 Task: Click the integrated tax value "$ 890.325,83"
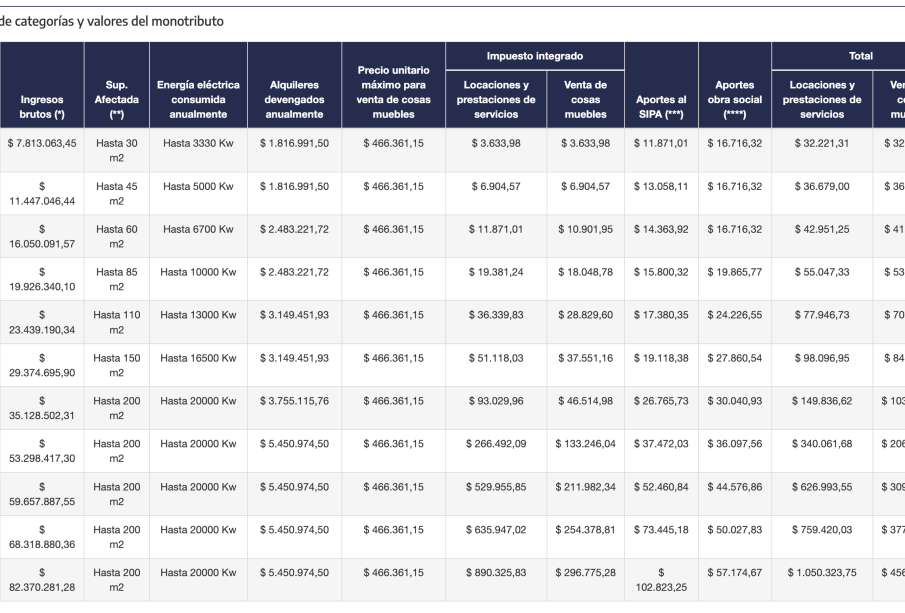[496, 572]
